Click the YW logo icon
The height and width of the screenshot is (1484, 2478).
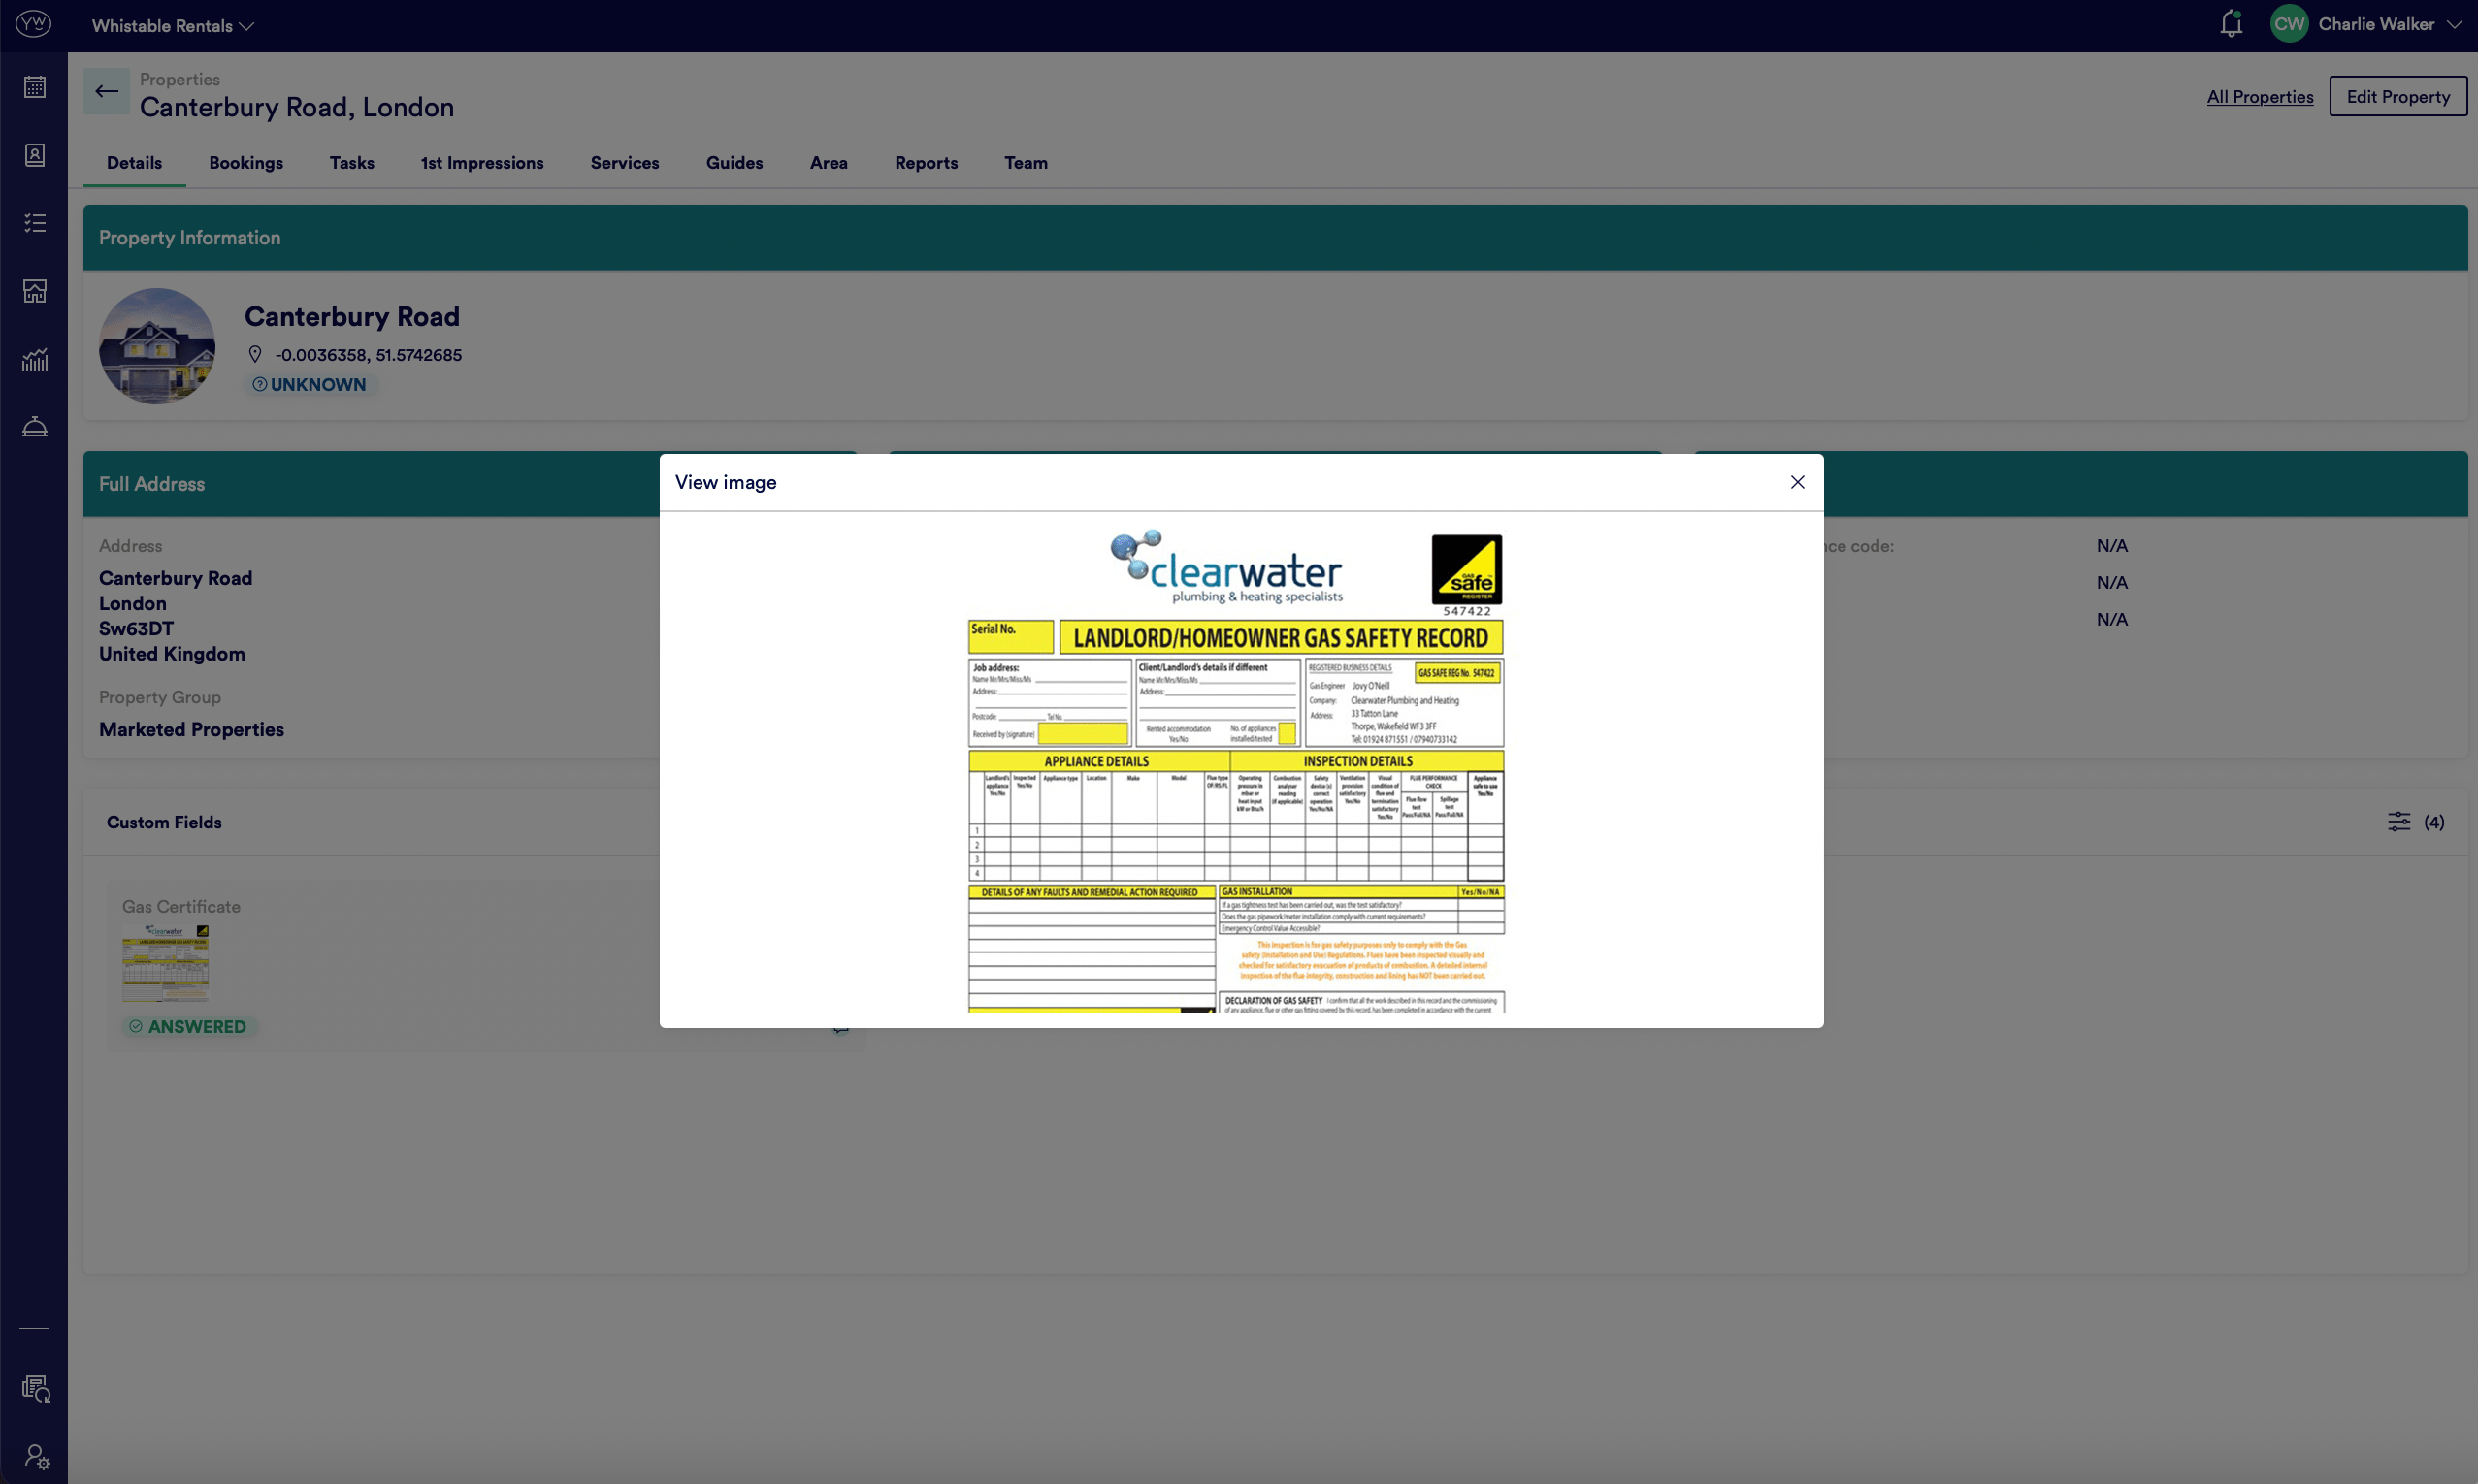pyautogui.click(x=34, y=24)
